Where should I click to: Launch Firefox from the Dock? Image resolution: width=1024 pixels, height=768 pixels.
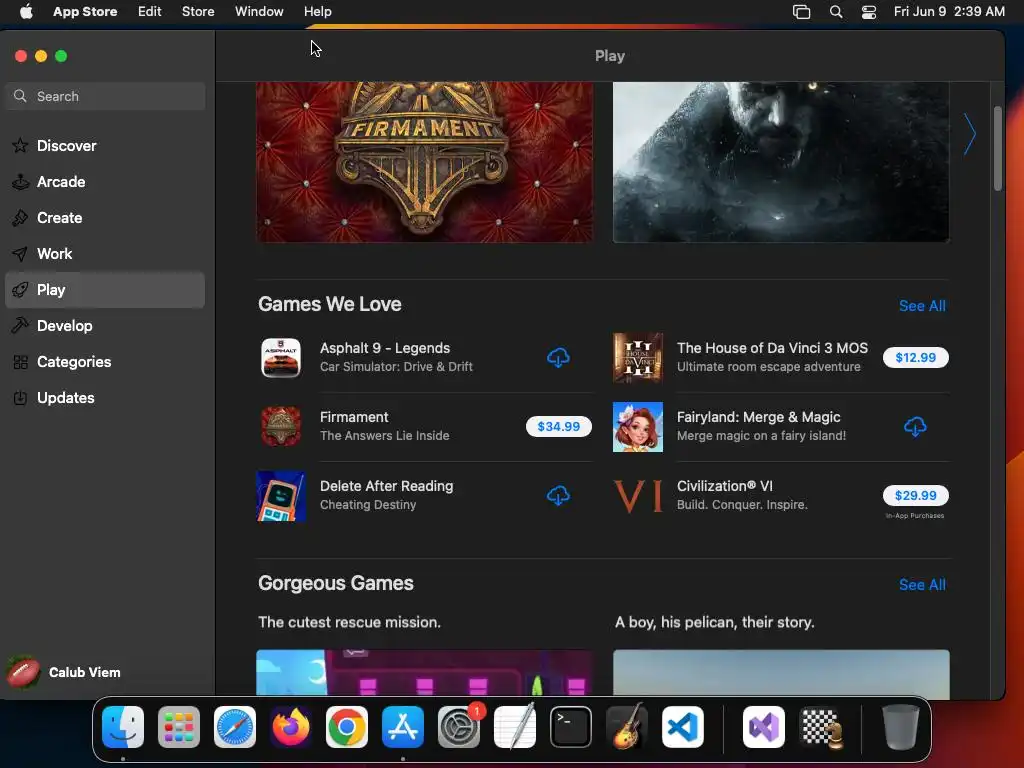[291, 727]
